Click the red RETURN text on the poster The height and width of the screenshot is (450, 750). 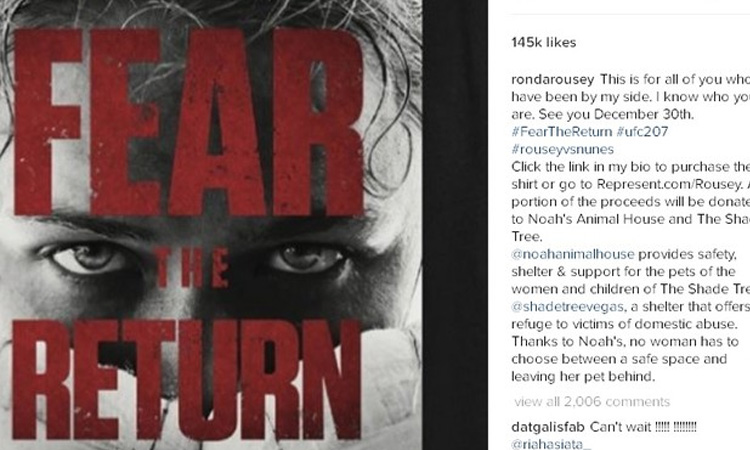click(187, 379)
